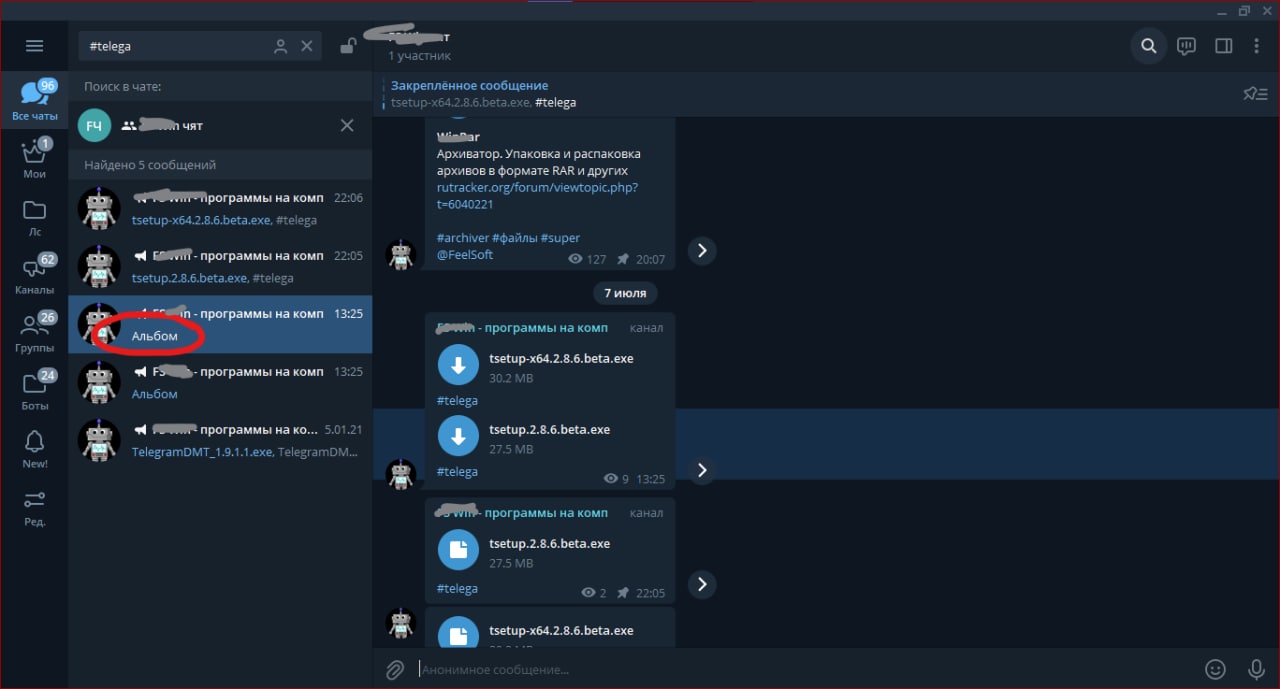1280x689 pixels.
Task: Download tsetup.2.8.6.beta.exe in album
Action: click(x=459, y=438)
